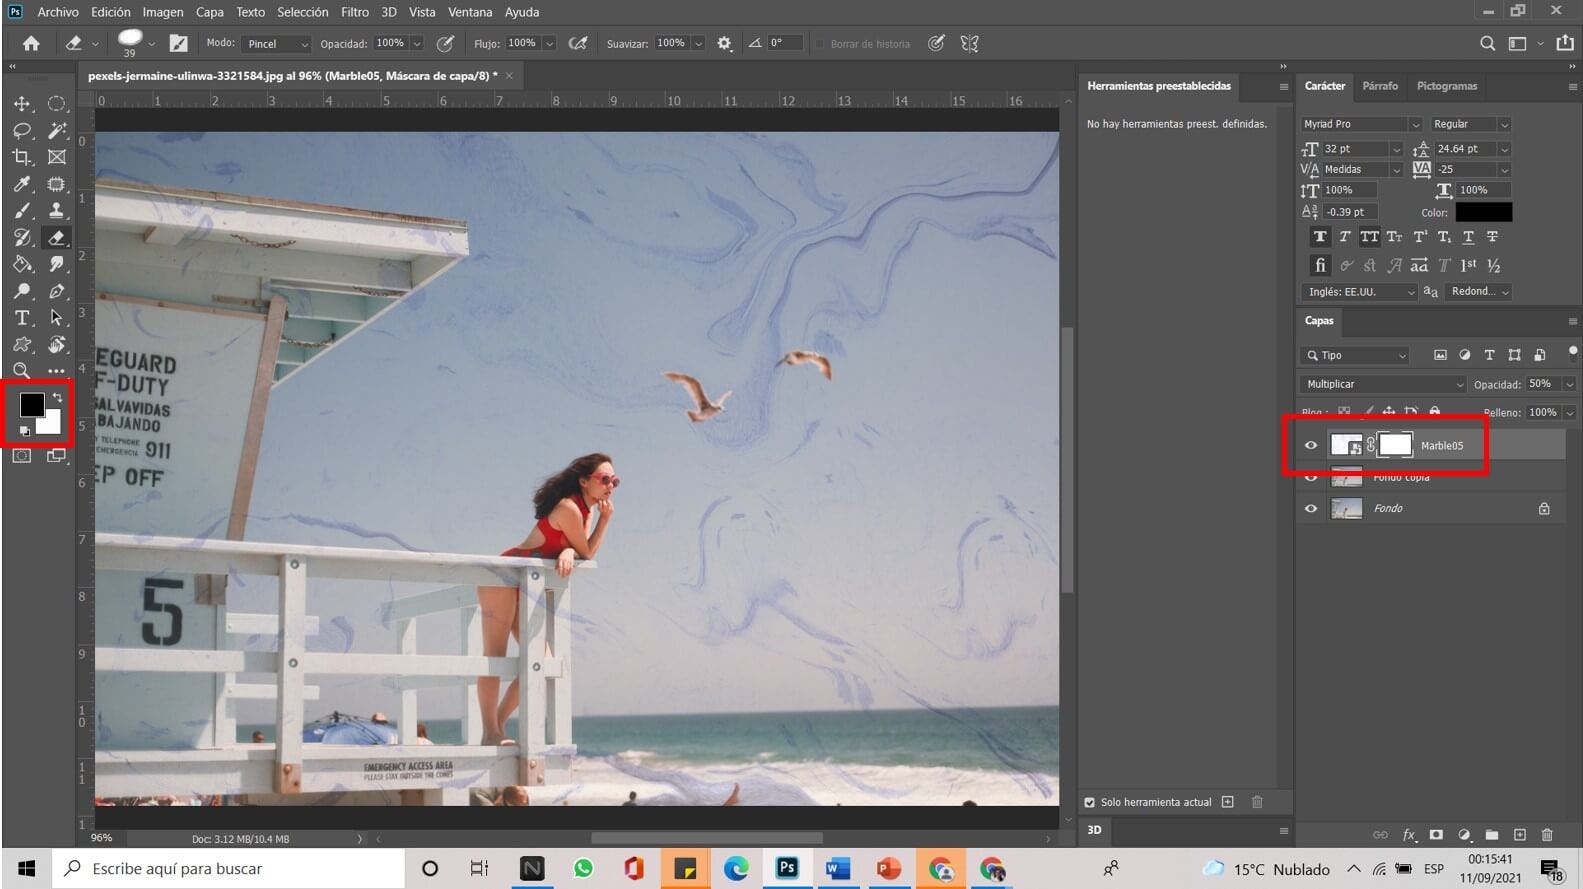The height and width of the screenshot is (889, 1583).
Task: Delete layer with trash icon
Action: click(1547, 835)
